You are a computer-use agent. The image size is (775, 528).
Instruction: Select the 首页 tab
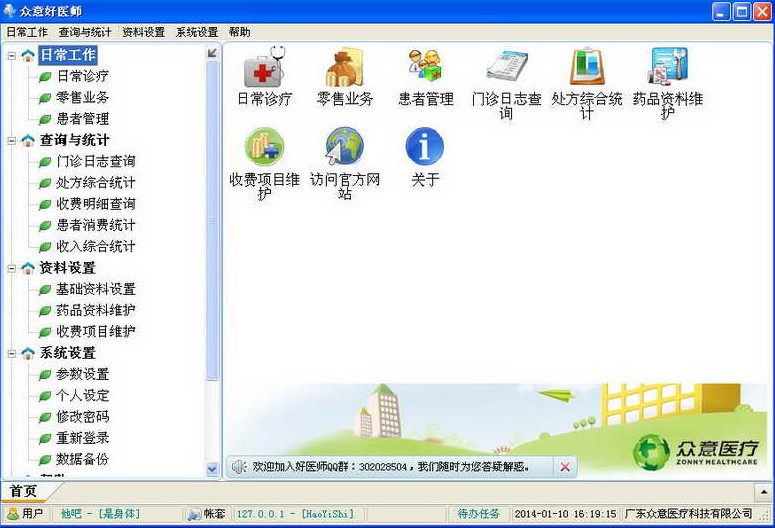(22, 491)
